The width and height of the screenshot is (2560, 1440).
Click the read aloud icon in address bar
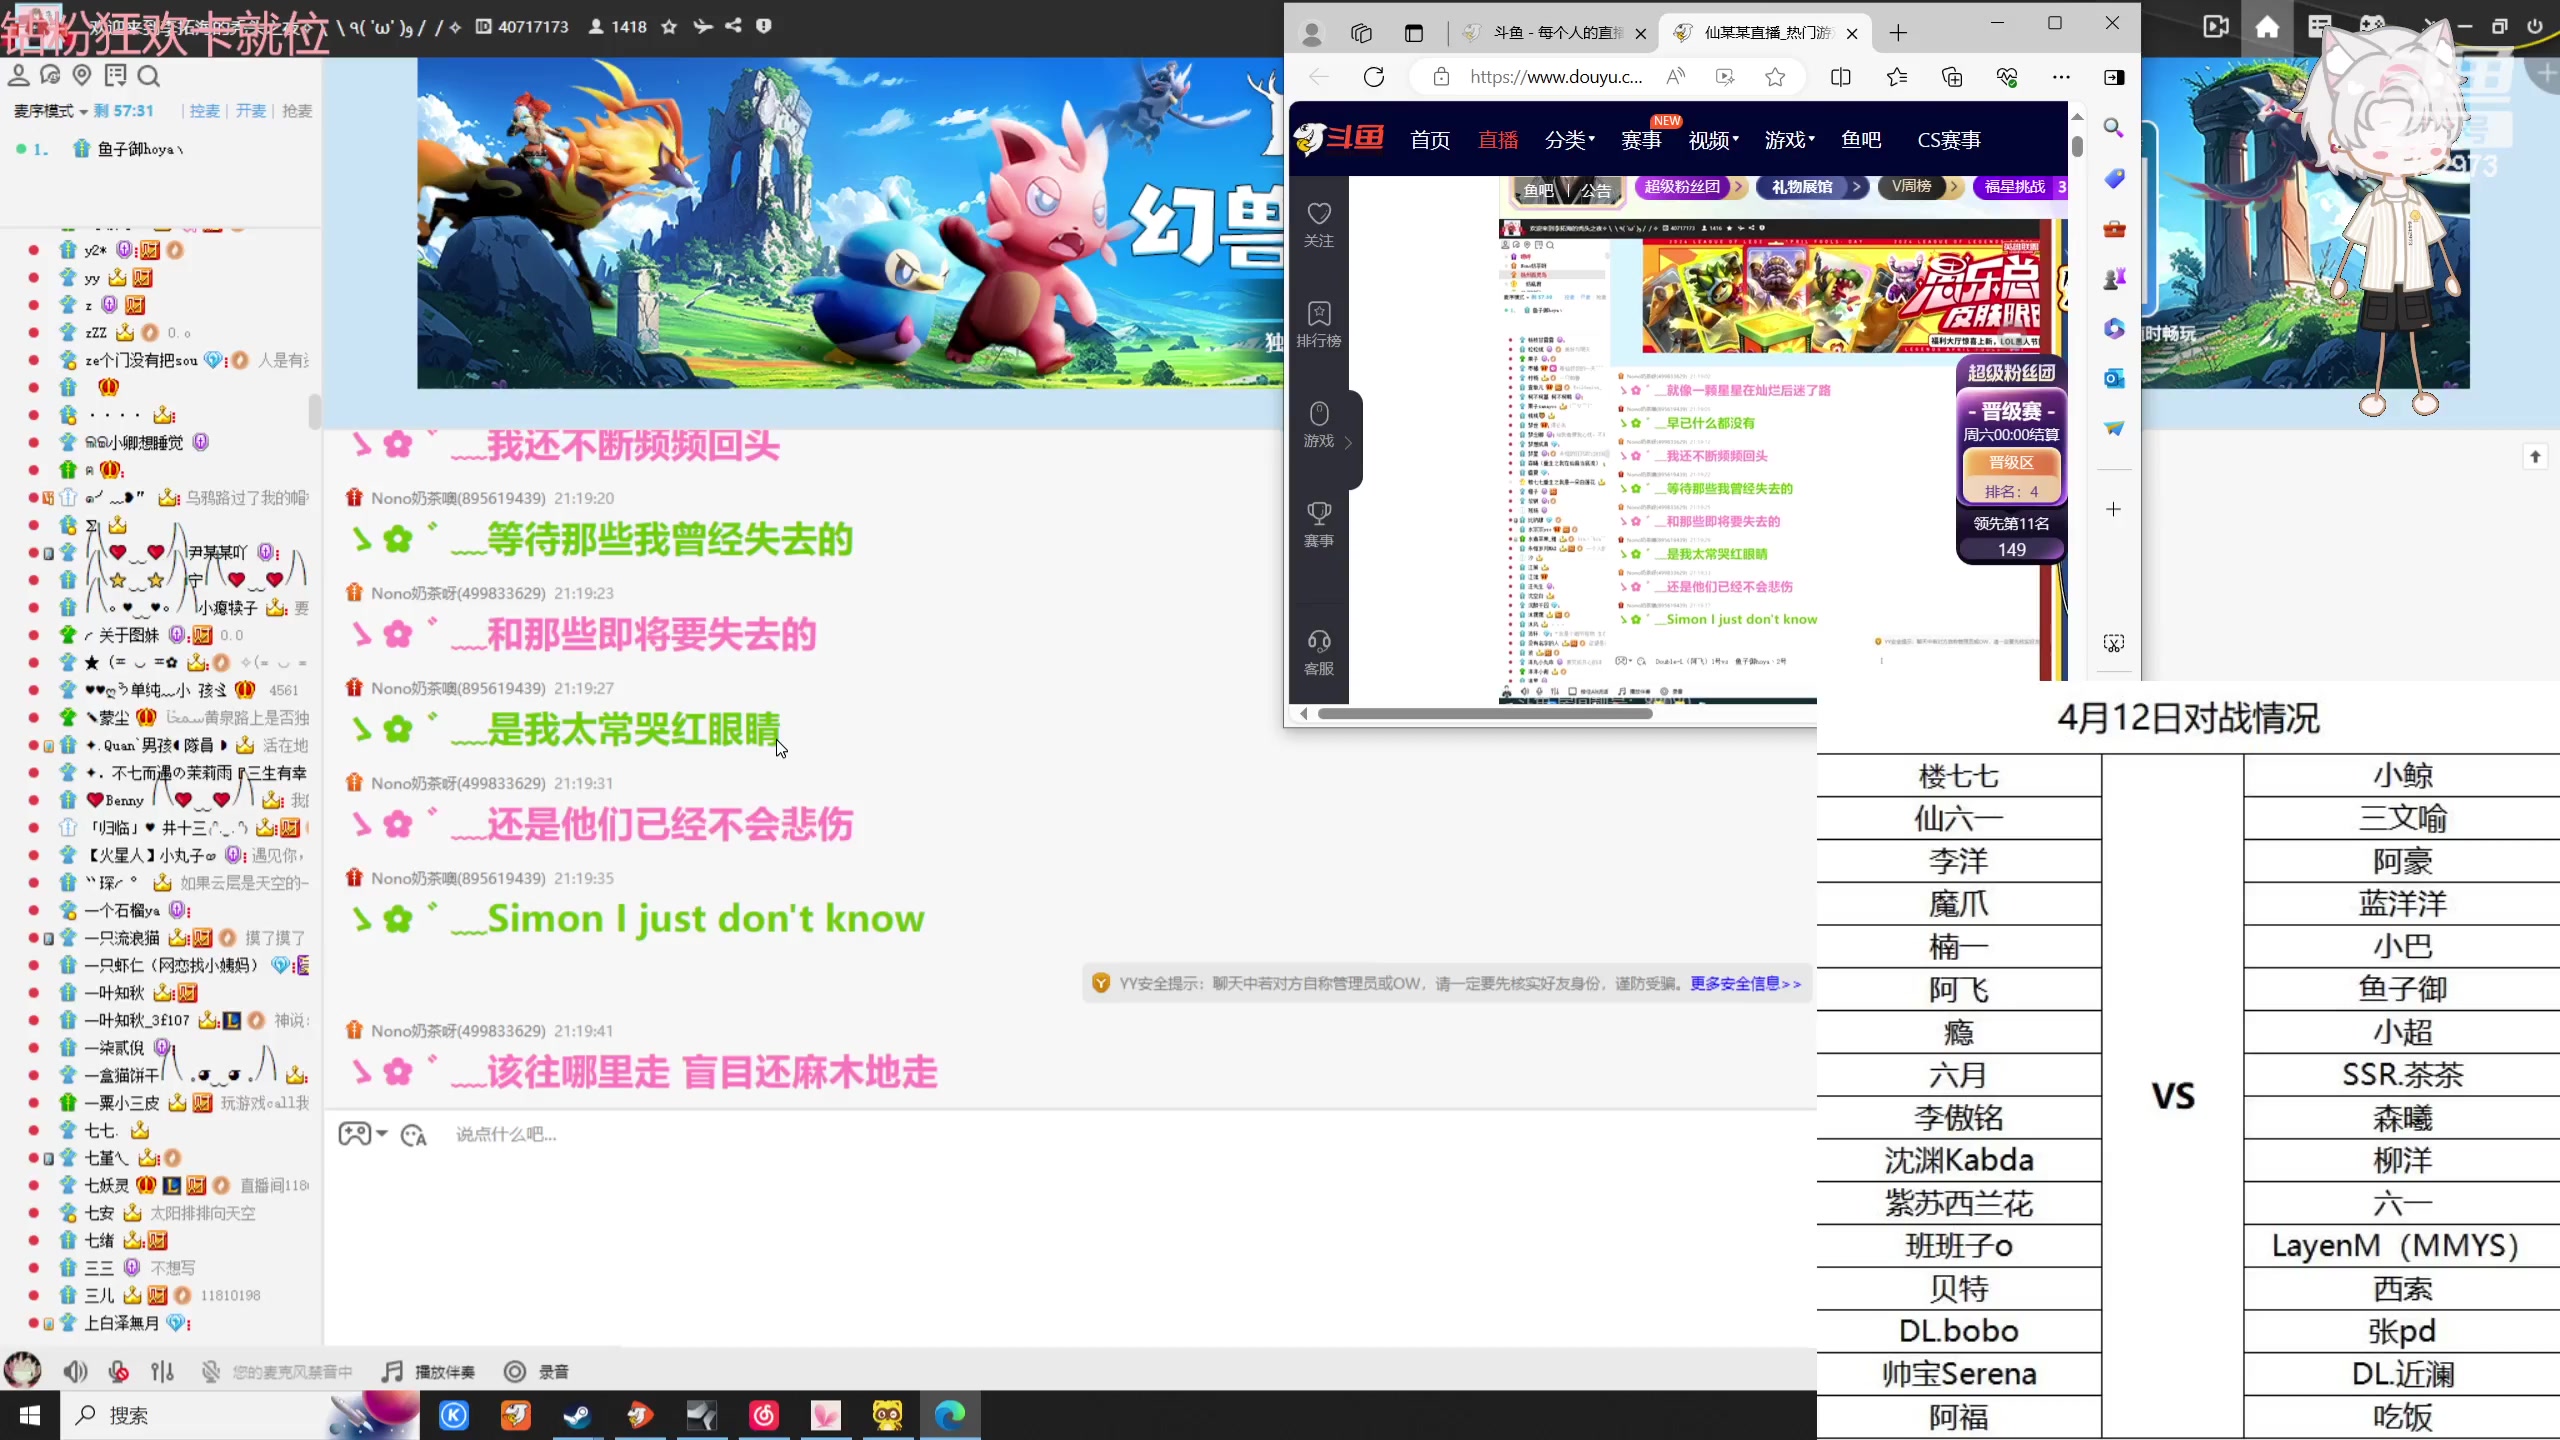[1676, 77]
